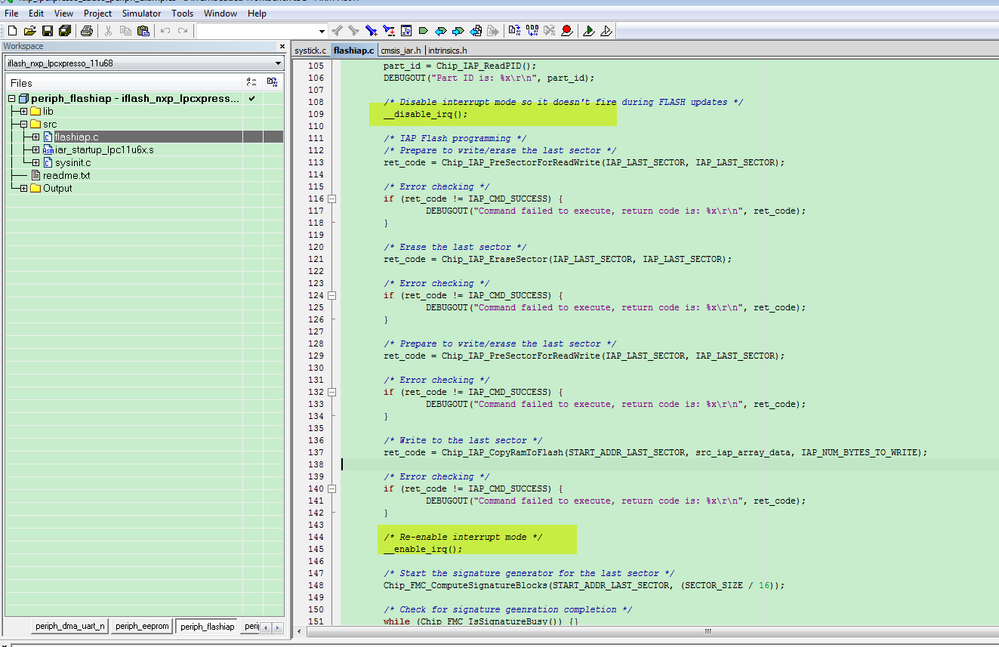
Task: Click the Copy icon in the toolbar
Action: pyautogui.click(x=126, y=31)
